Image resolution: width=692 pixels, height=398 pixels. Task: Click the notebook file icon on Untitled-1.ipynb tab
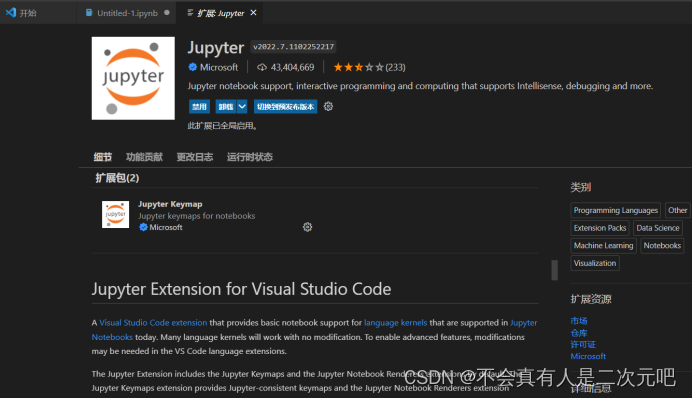[89, 13]
